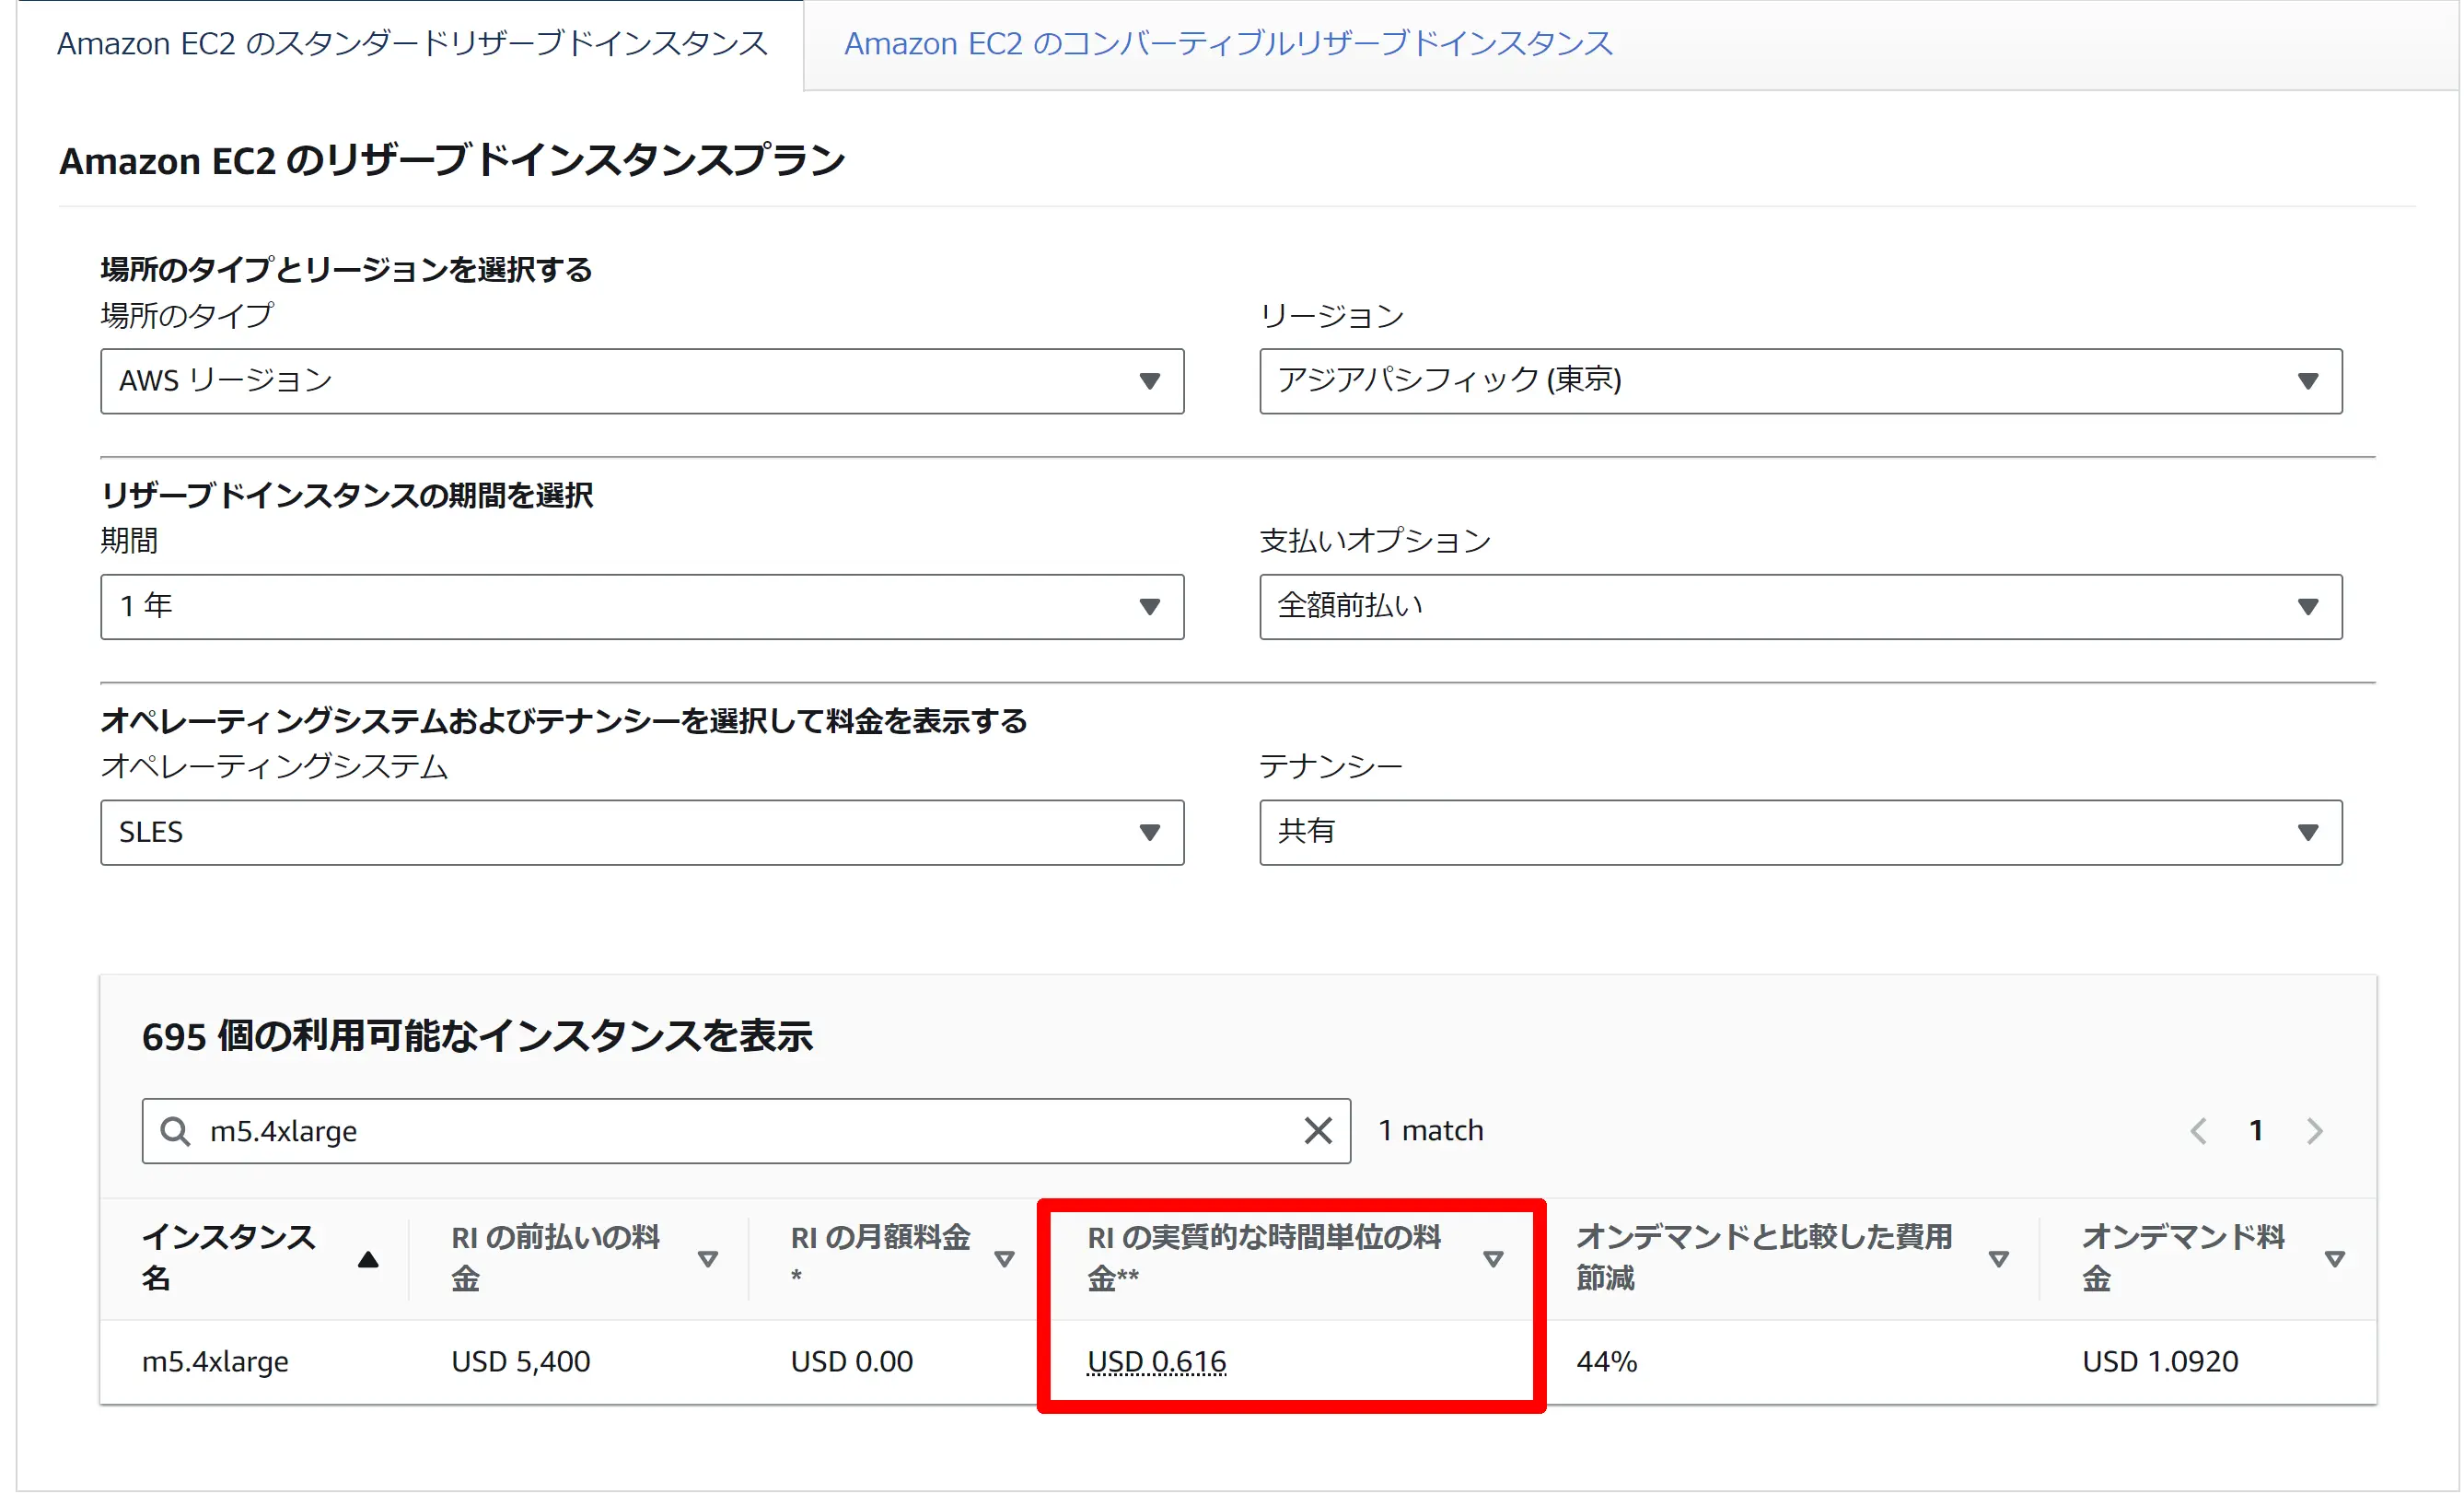
Task: Clear the search field with the X icon
Action: 1318,1131
